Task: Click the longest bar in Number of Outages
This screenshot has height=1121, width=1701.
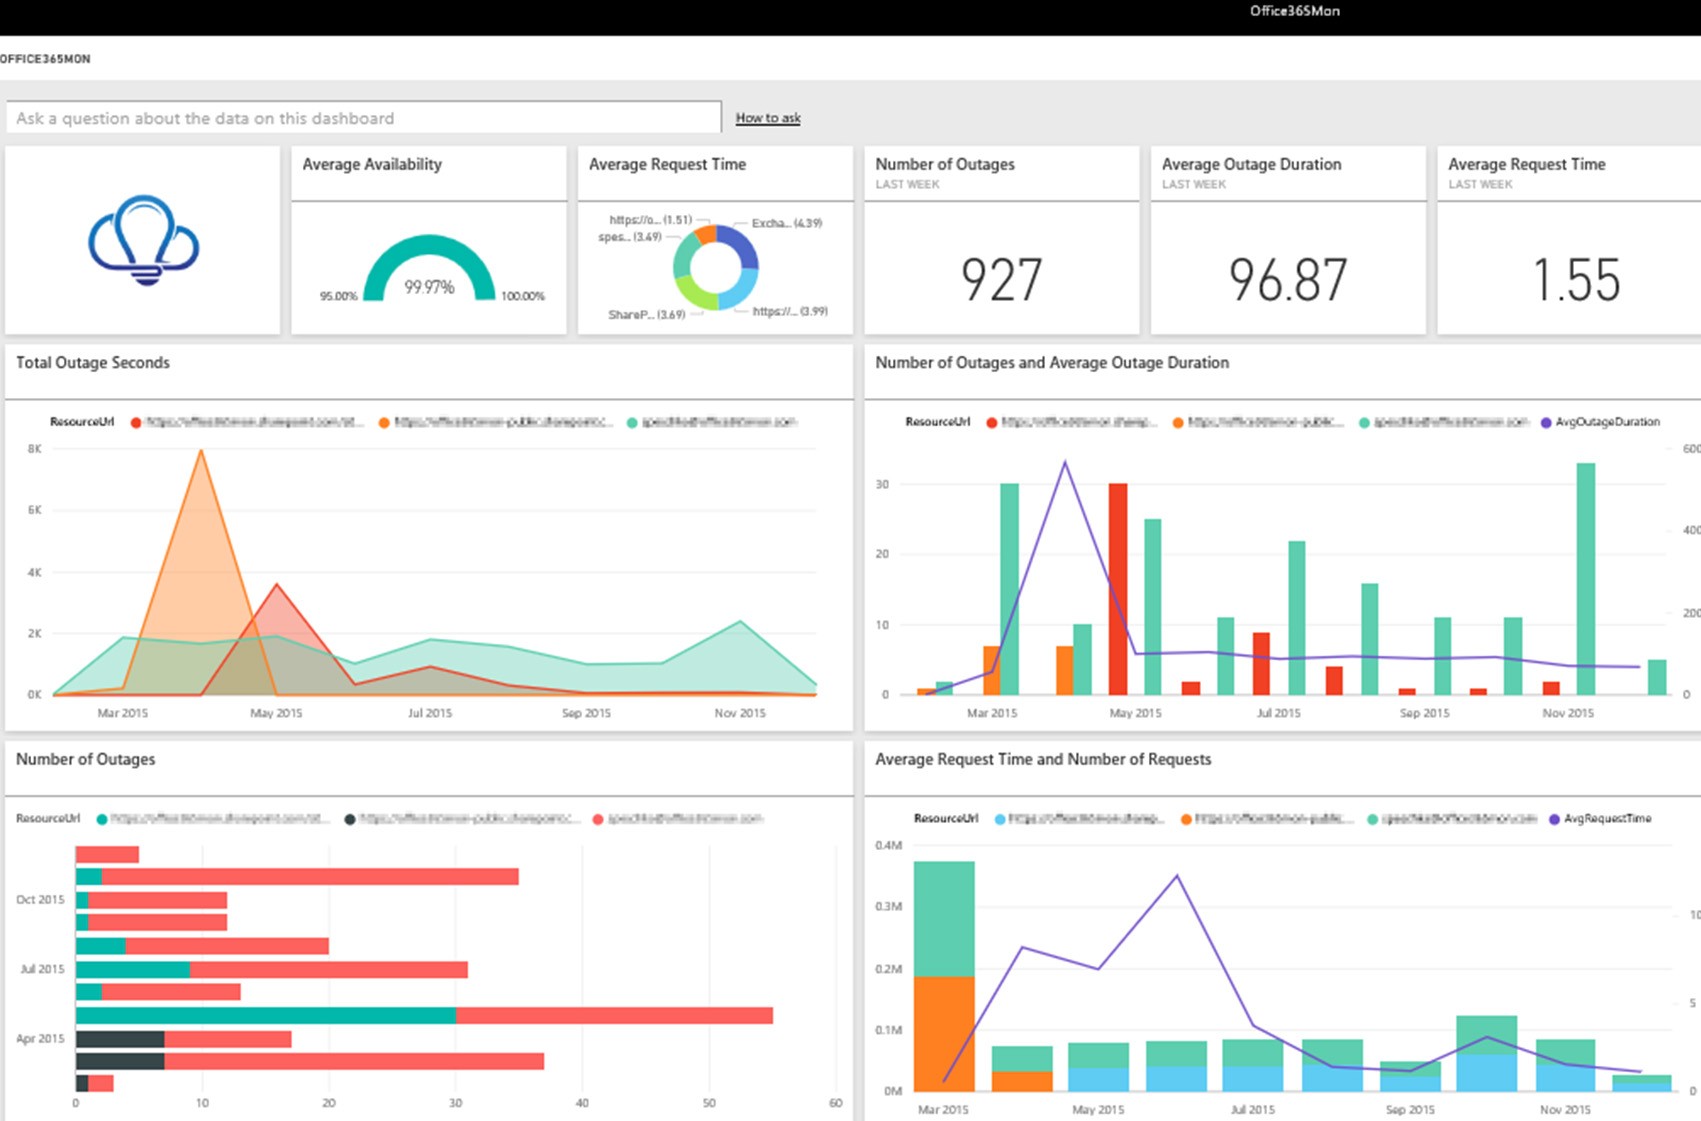Action: [x=424, y=1015]
